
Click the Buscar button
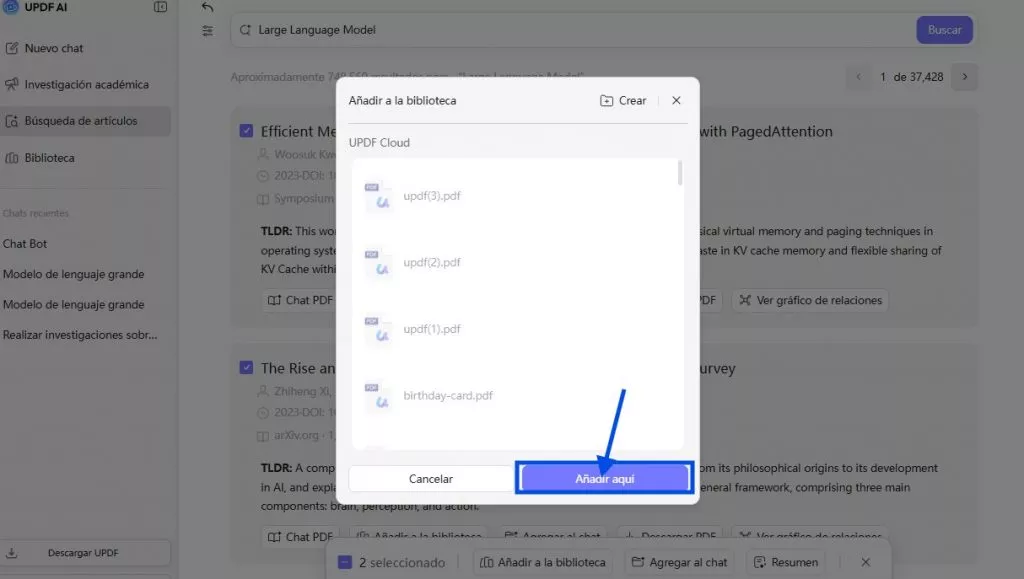(944, 30)
